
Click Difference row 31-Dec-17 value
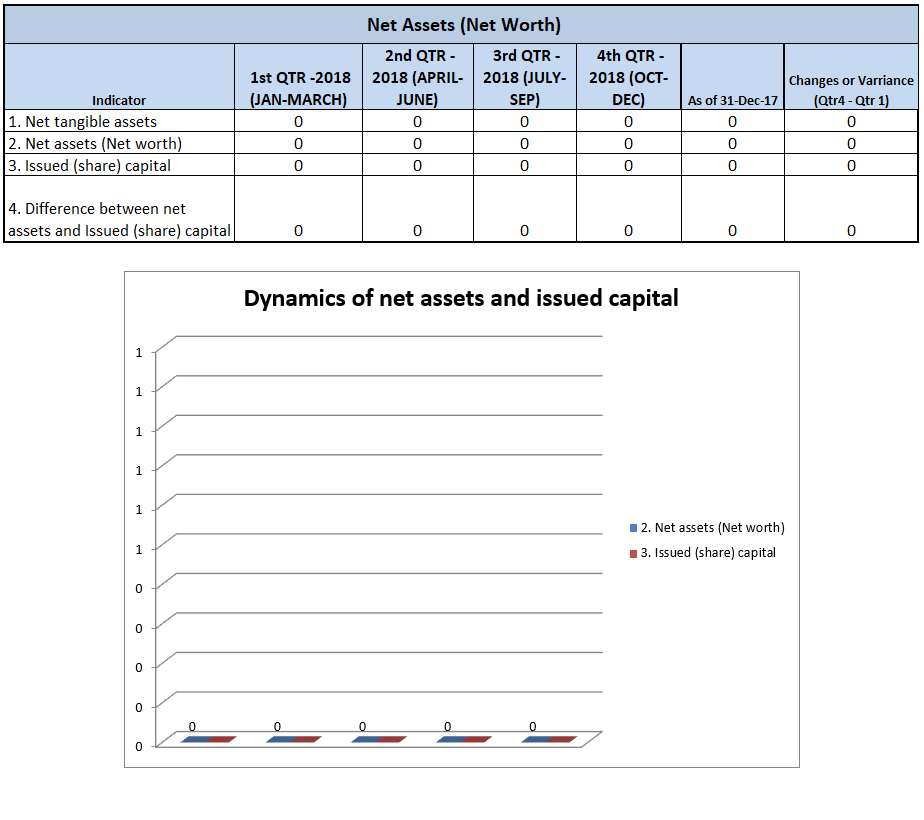pyautogui.click(x=732, y=230)
